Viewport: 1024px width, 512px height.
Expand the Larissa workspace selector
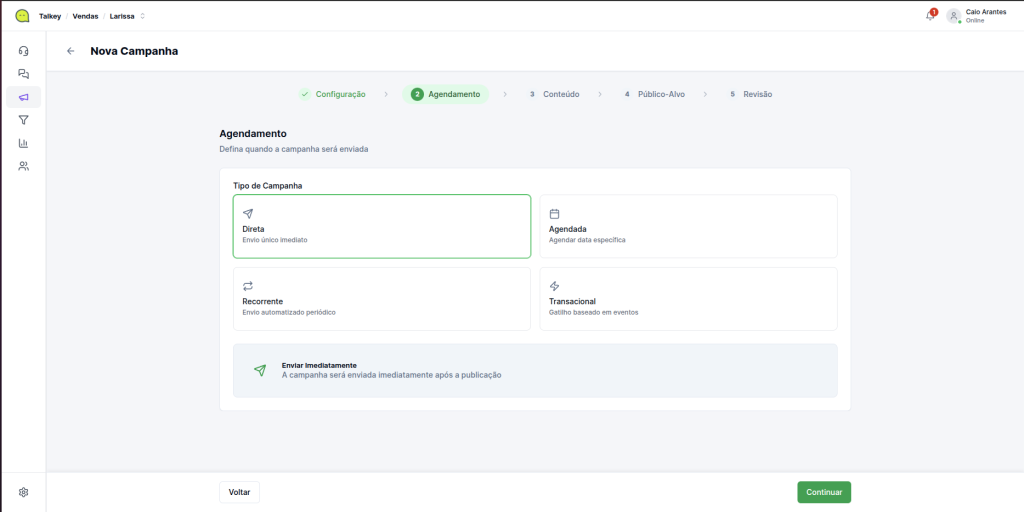click(127, 16)
